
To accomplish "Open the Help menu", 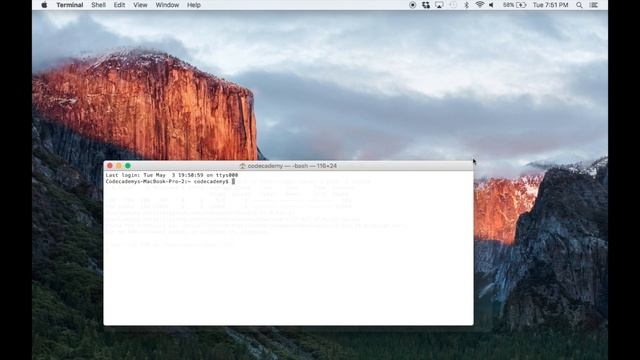I will (193, 5).
